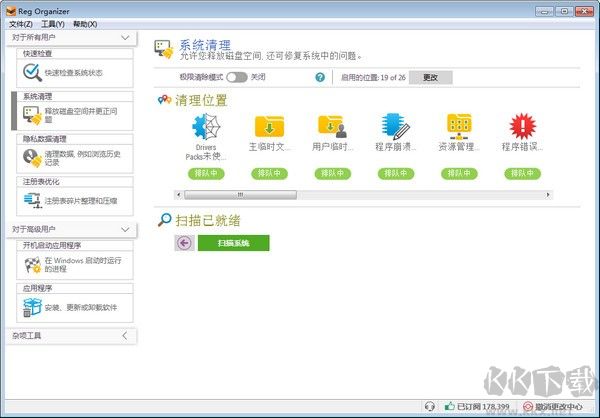600x418 pixels.
Task: Click the headset support icon in status bar
Action: click(430, 406)
